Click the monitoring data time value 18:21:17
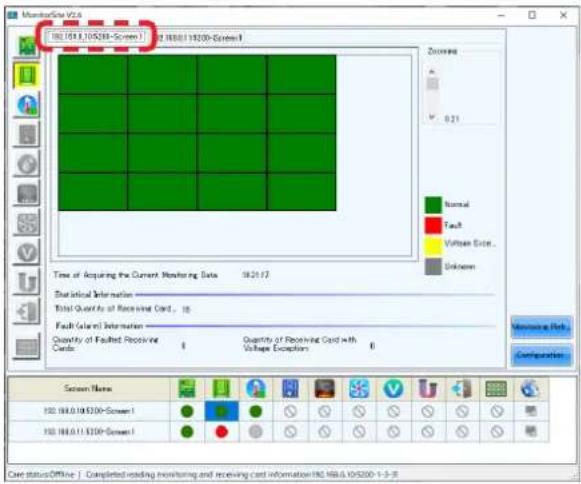This screenshot has height=484, width=581. (255, 275)
